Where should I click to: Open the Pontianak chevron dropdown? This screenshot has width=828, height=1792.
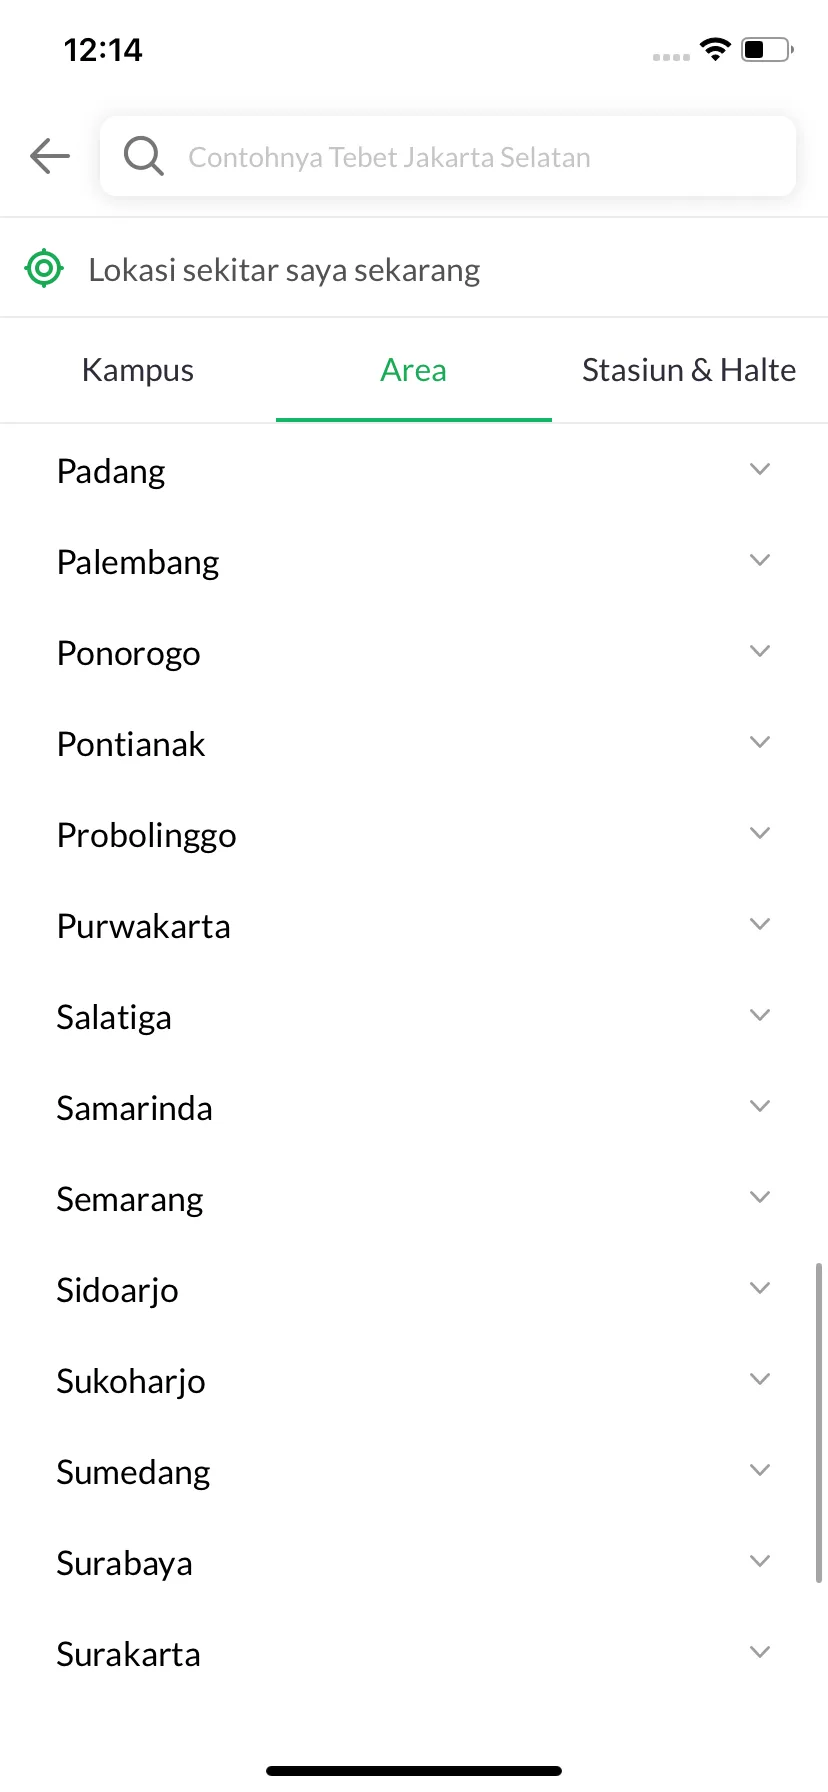[760, 742]
